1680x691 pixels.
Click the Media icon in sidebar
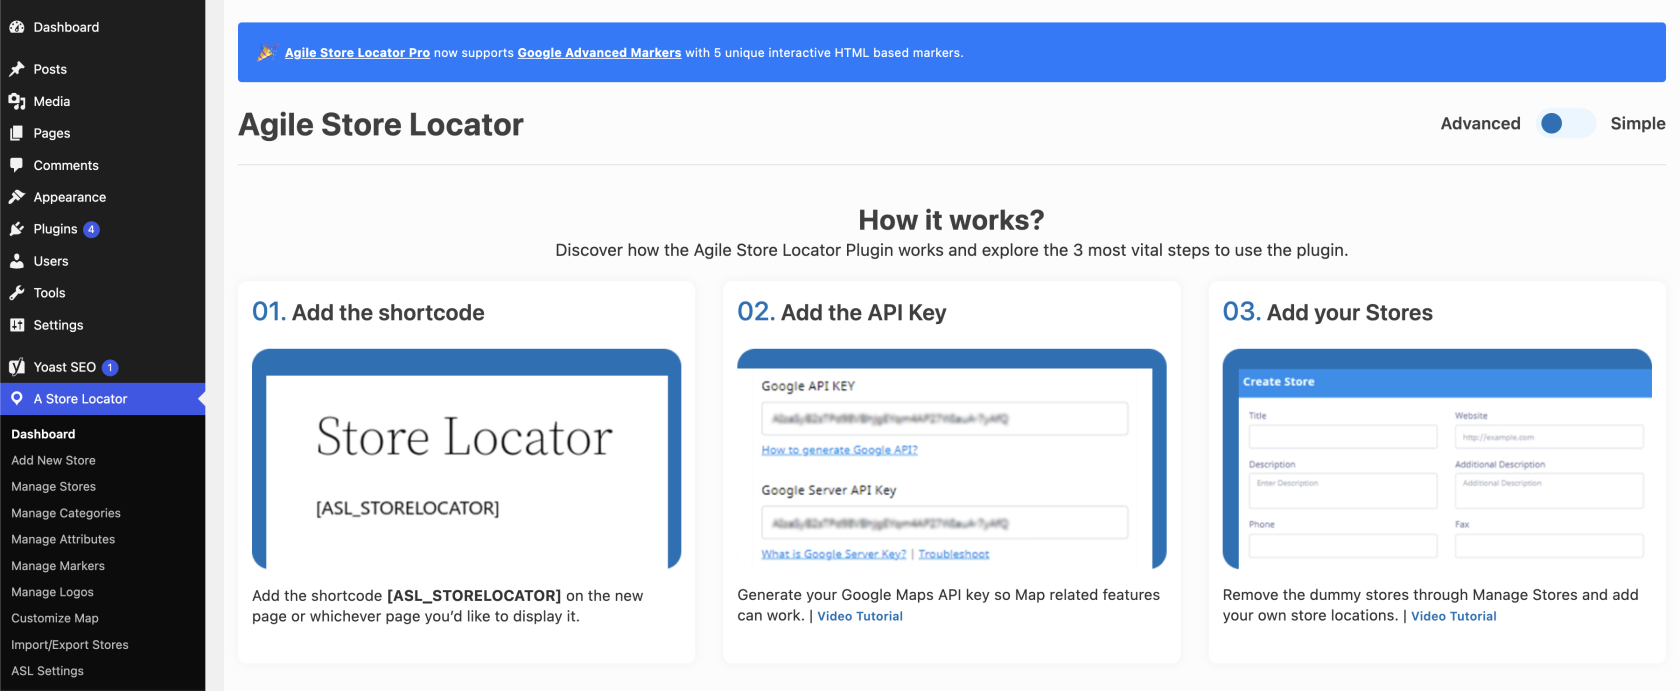point(17,101)
